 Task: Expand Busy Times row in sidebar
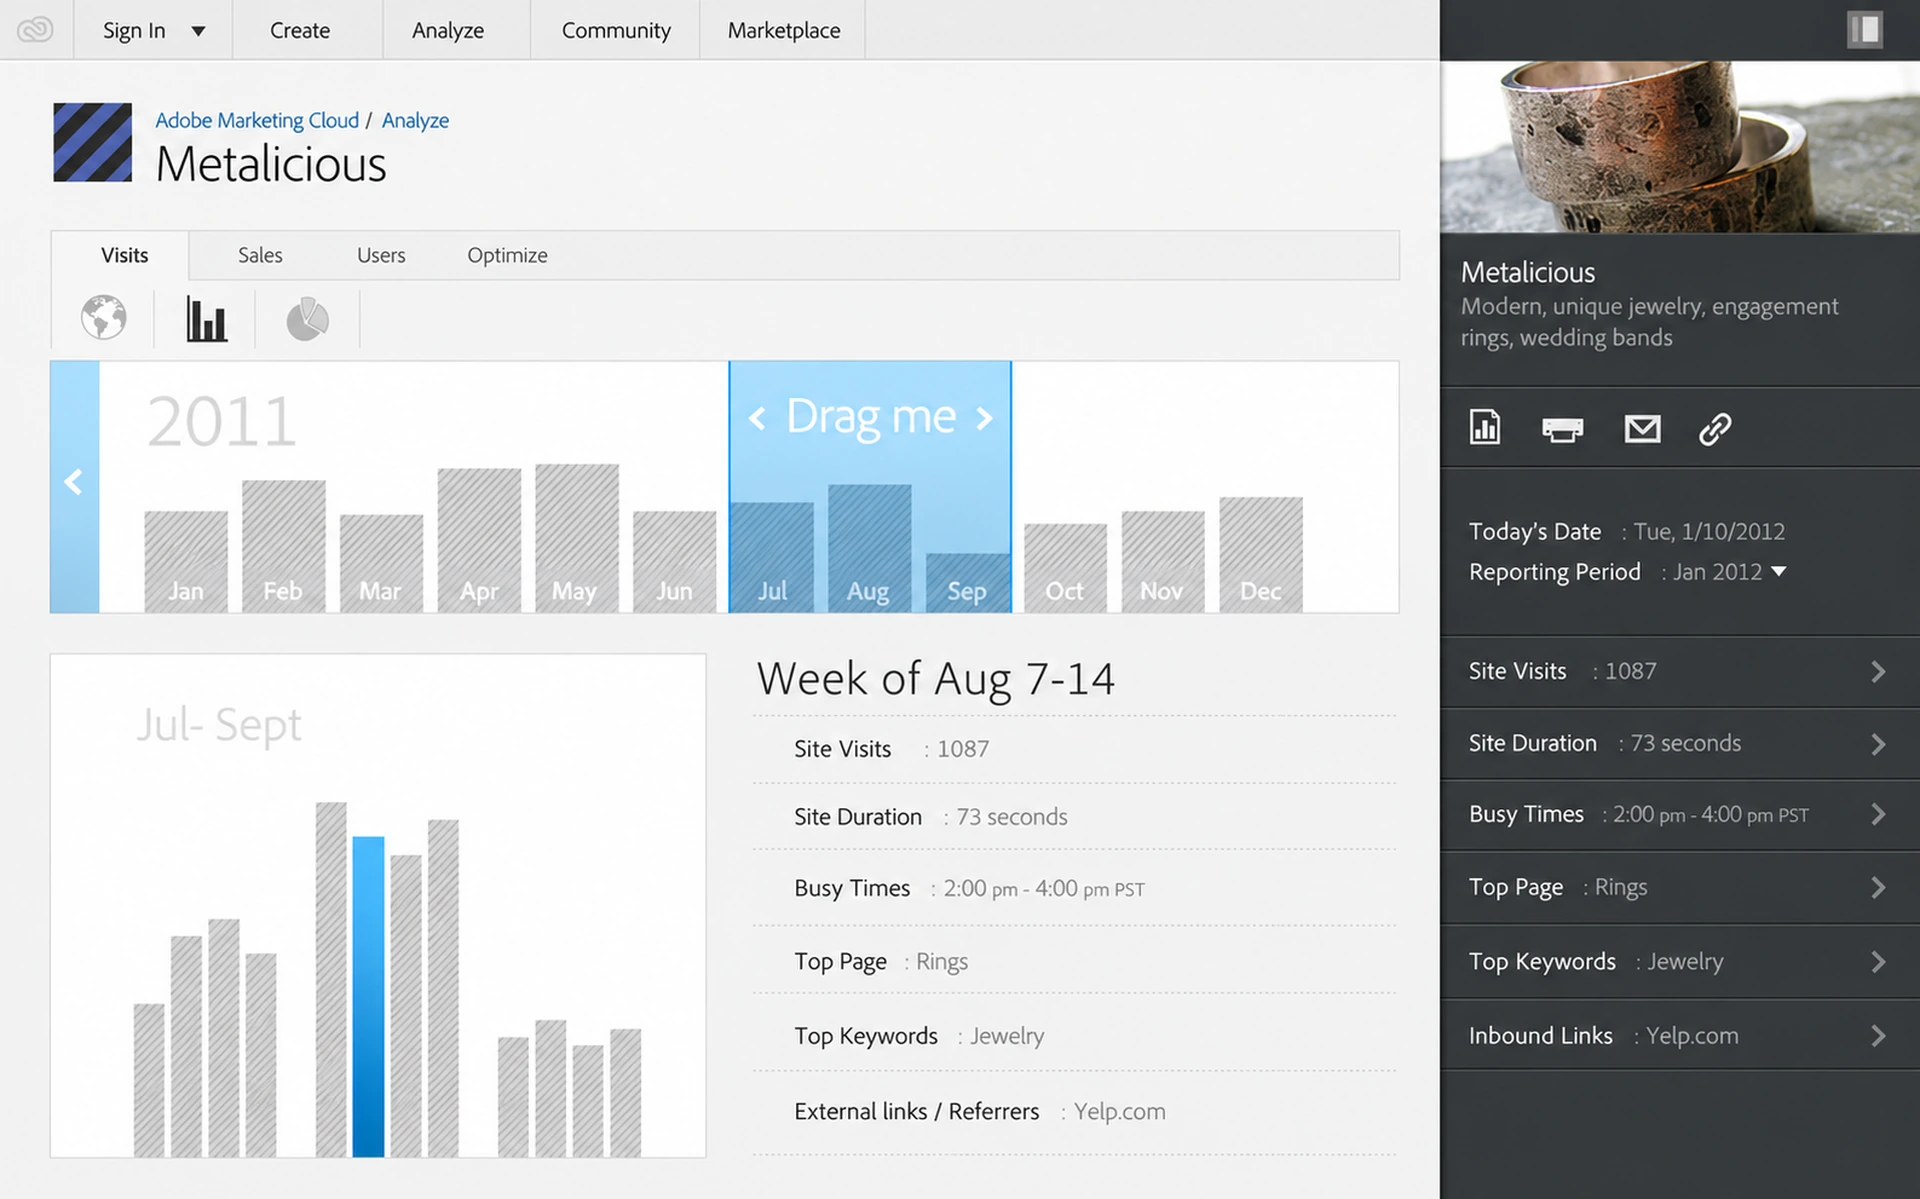pos(1680,815)
